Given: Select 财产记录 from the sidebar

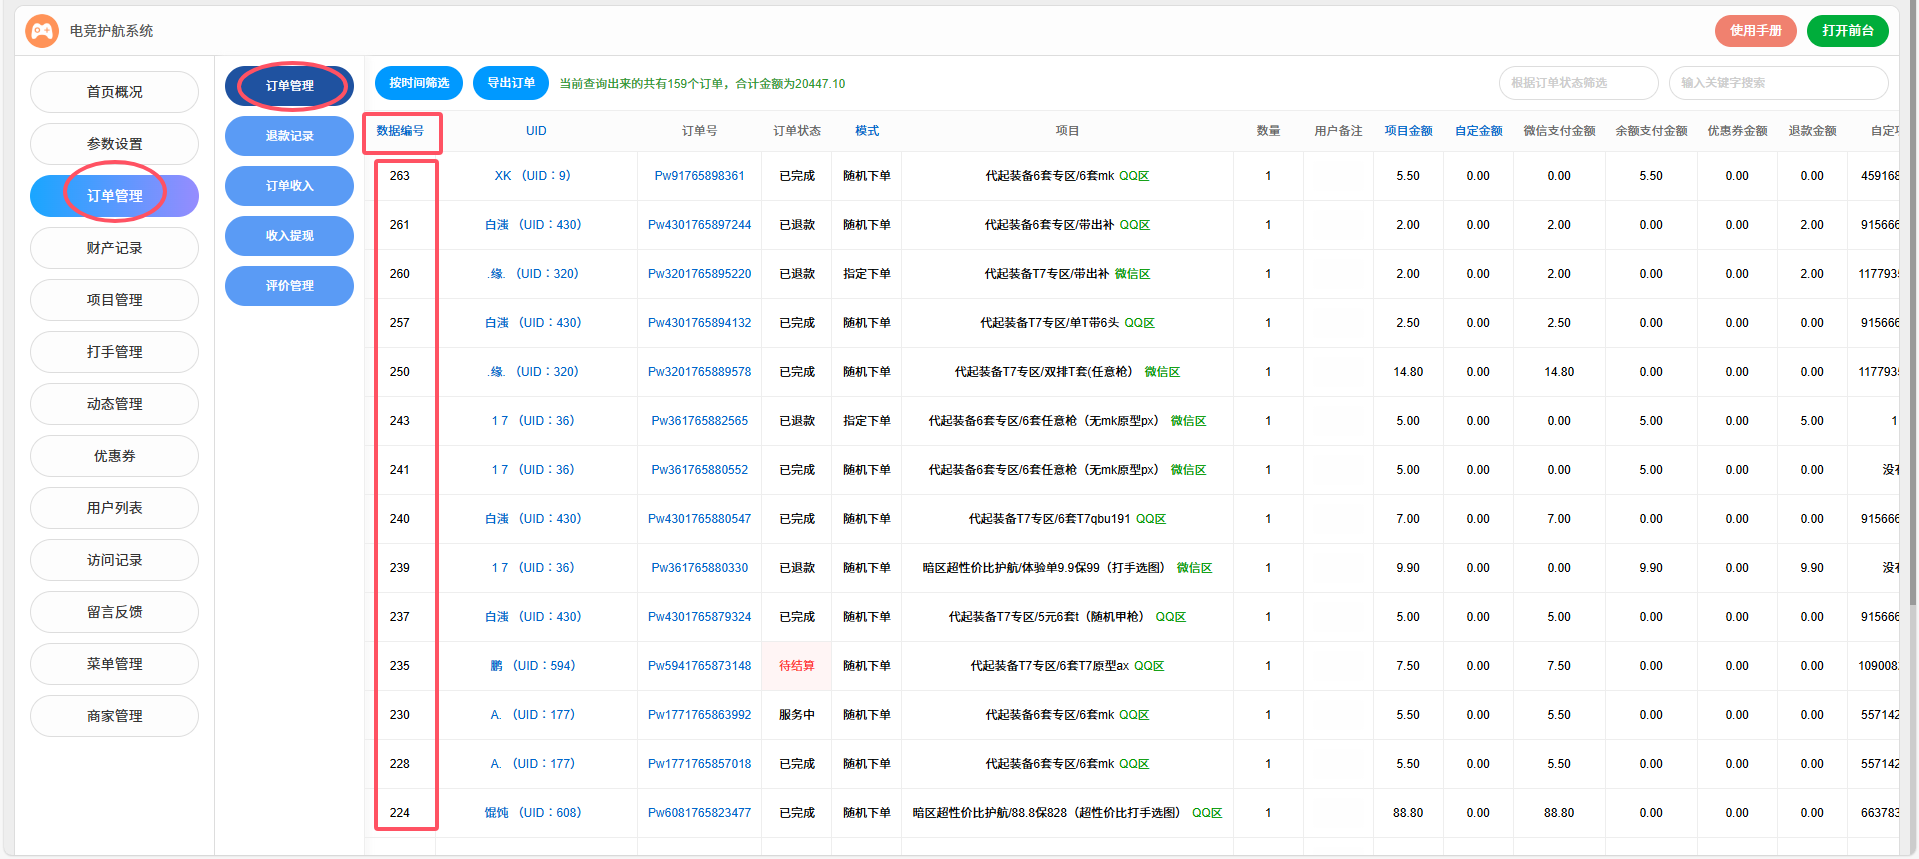Looking at the screenshot, I should point(114,248).
